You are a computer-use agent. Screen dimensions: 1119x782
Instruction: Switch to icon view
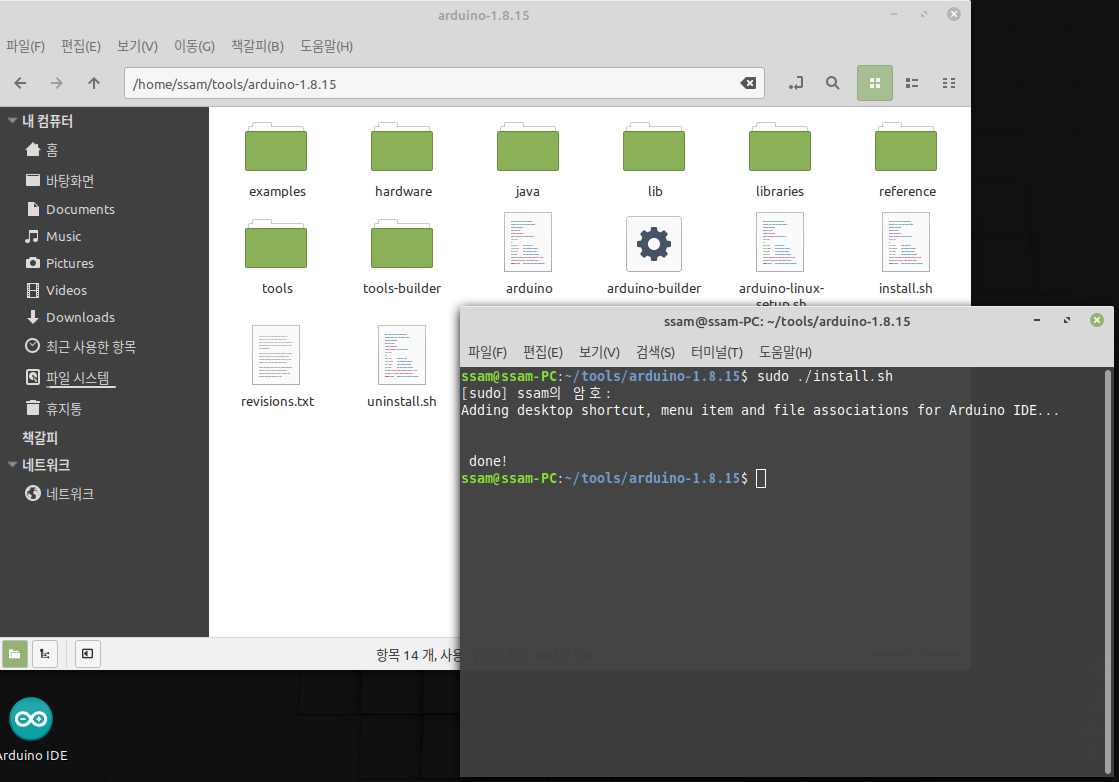[874, 83]
